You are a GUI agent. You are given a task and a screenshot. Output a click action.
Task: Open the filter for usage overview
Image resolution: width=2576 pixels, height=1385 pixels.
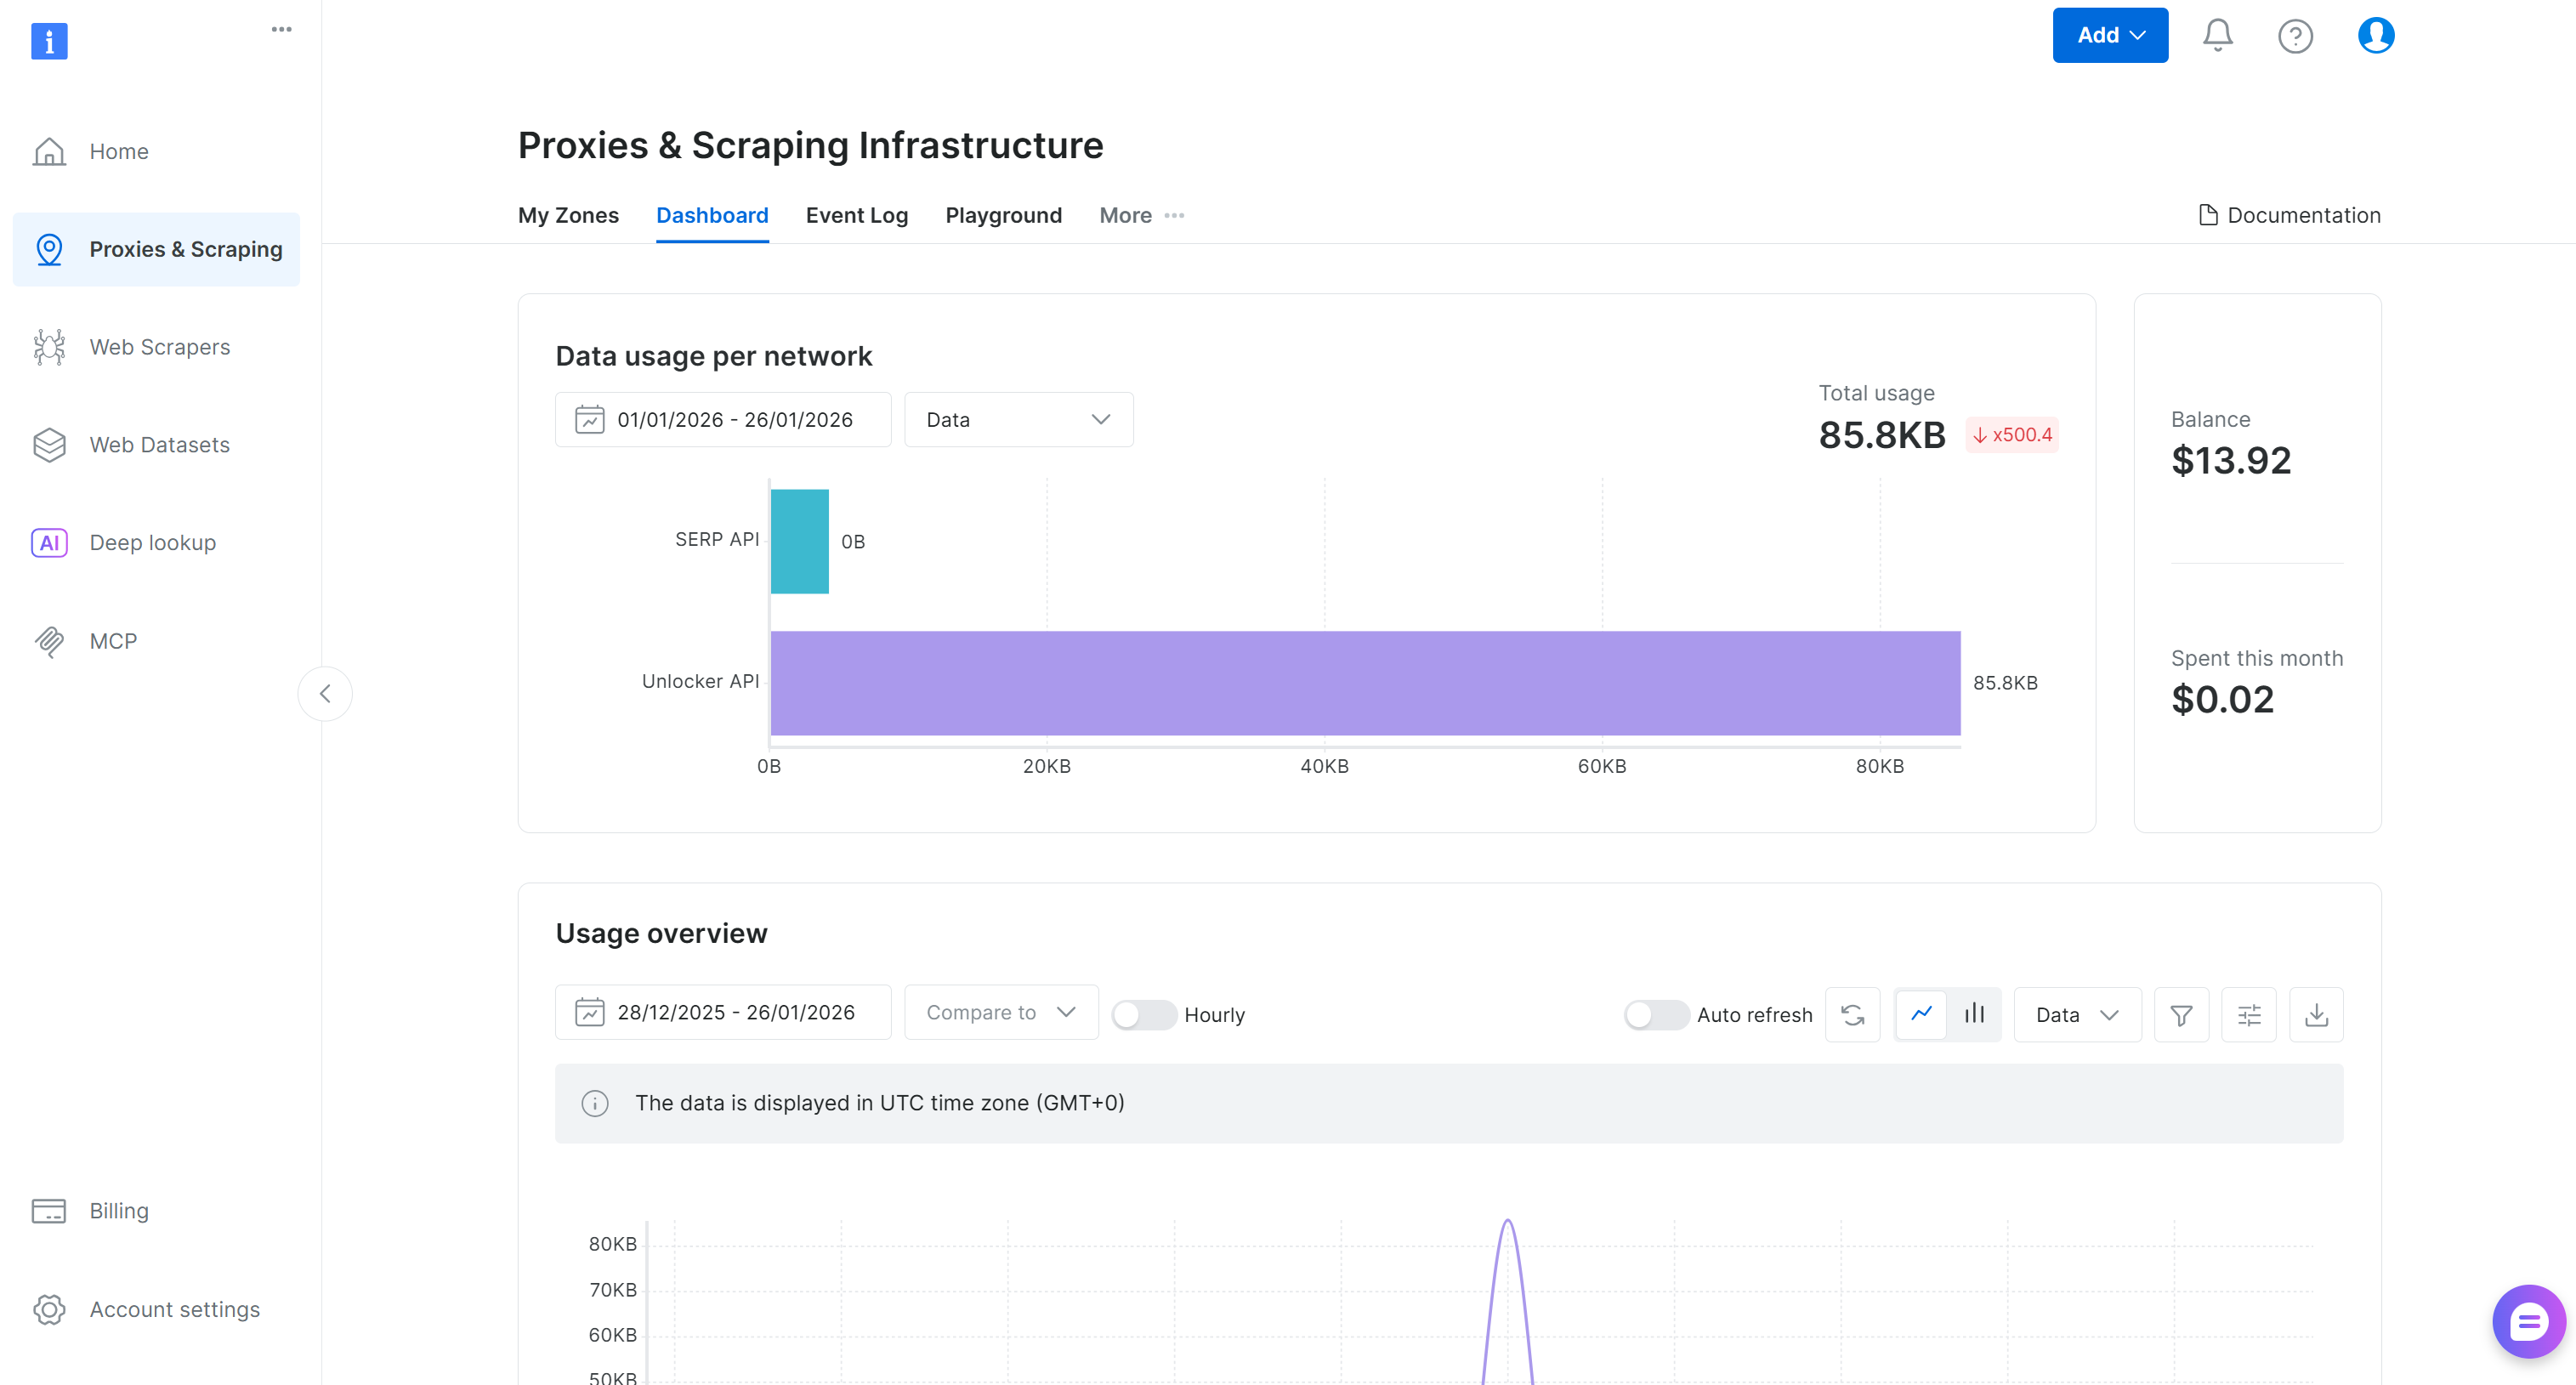coord(2182,1014)
